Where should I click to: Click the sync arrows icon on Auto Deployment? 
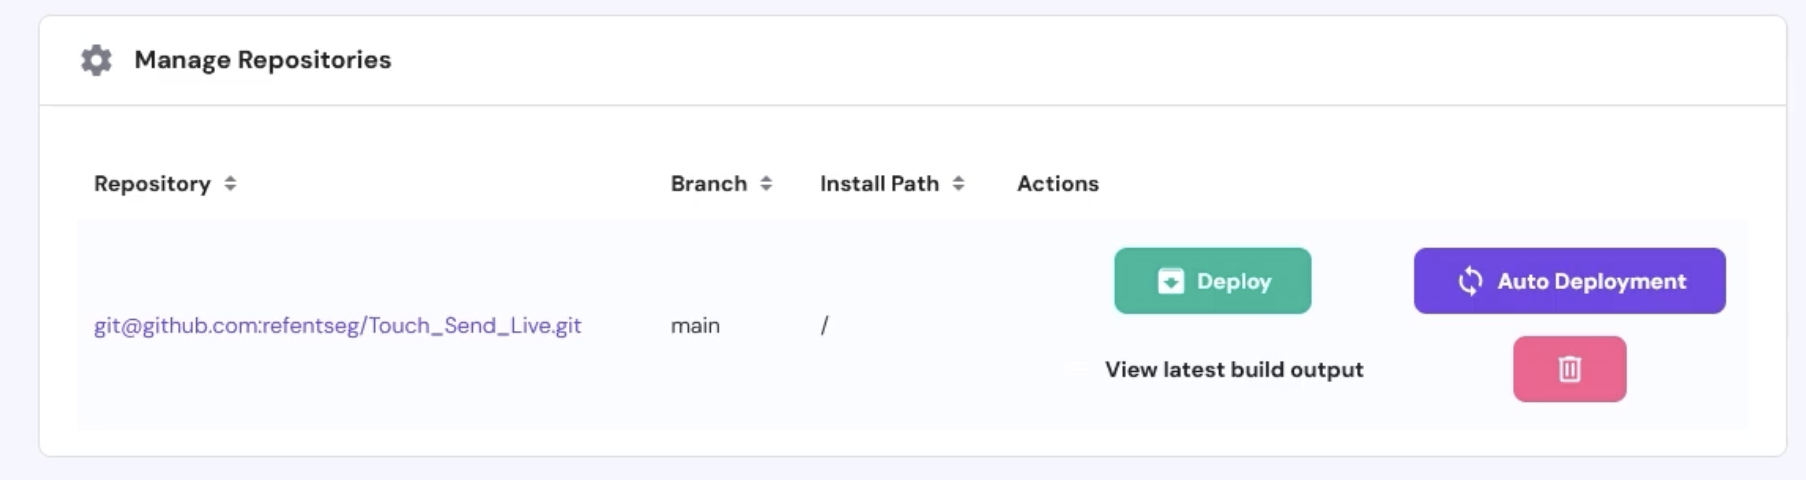(1470, 282)
